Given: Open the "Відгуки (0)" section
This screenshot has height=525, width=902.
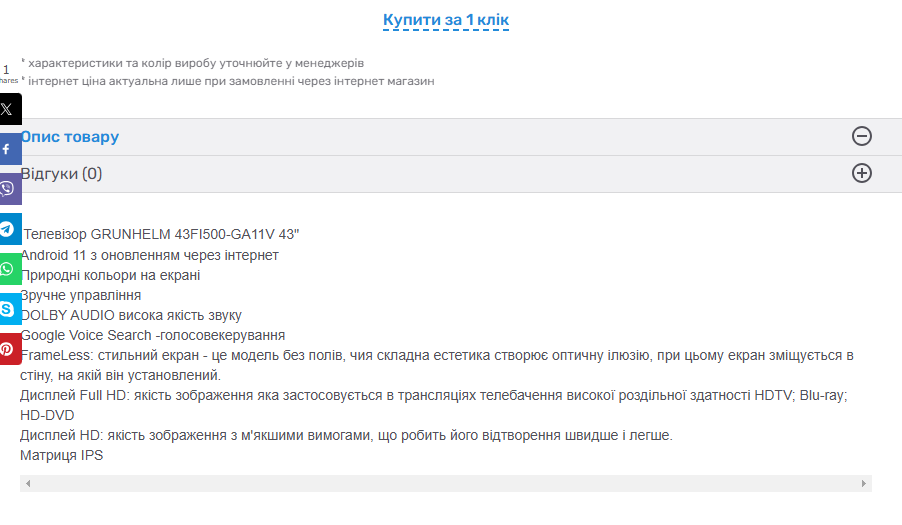Looking at the screenshot, I should point(62,174).
